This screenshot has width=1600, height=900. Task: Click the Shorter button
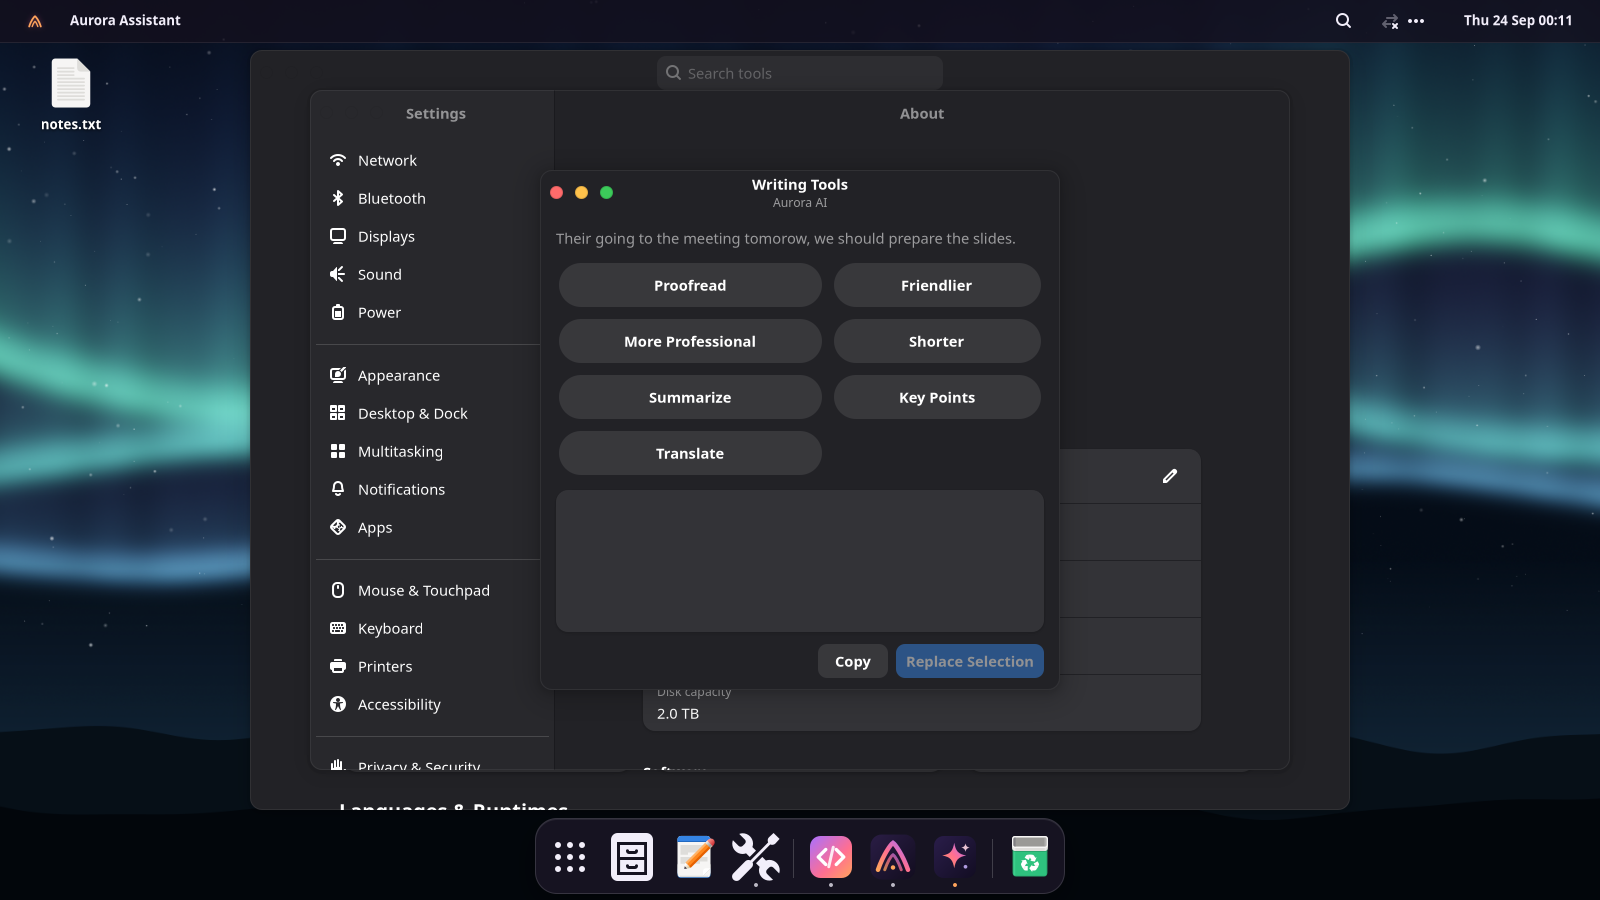pos(937,341)
